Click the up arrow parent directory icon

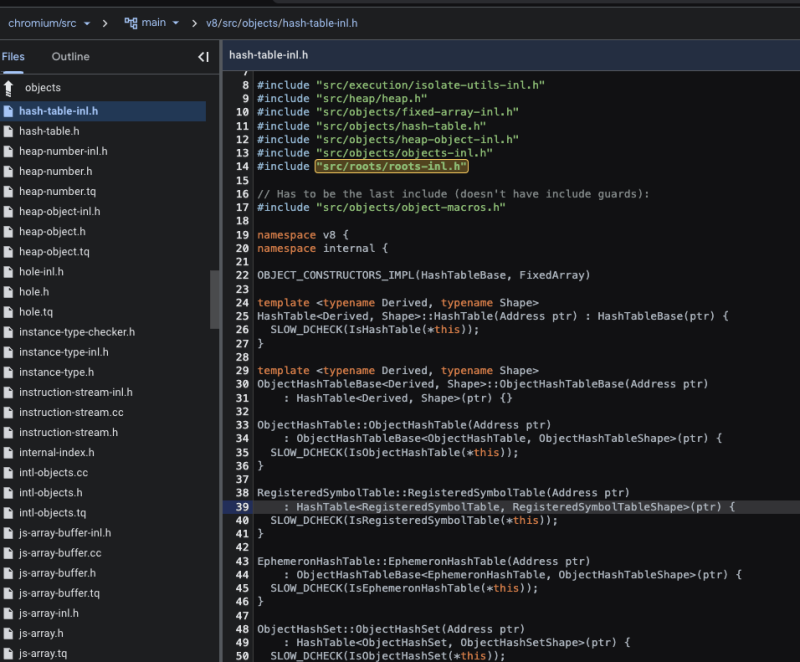point(9,88)
